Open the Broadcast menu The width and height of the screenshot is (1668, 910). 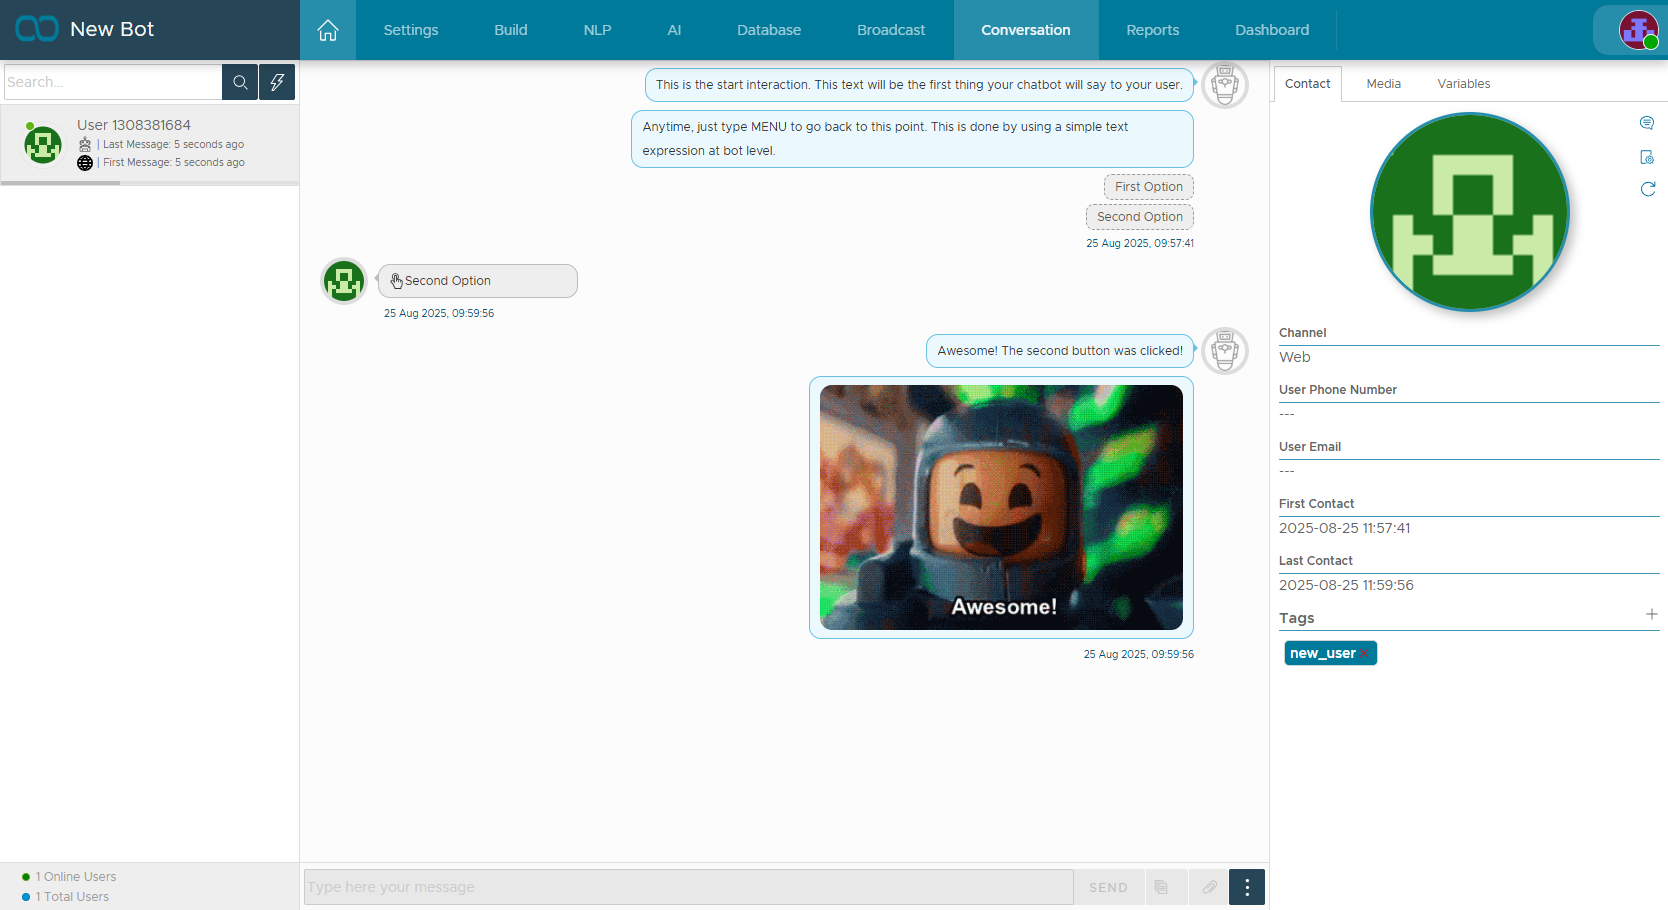tap(890, 30)
